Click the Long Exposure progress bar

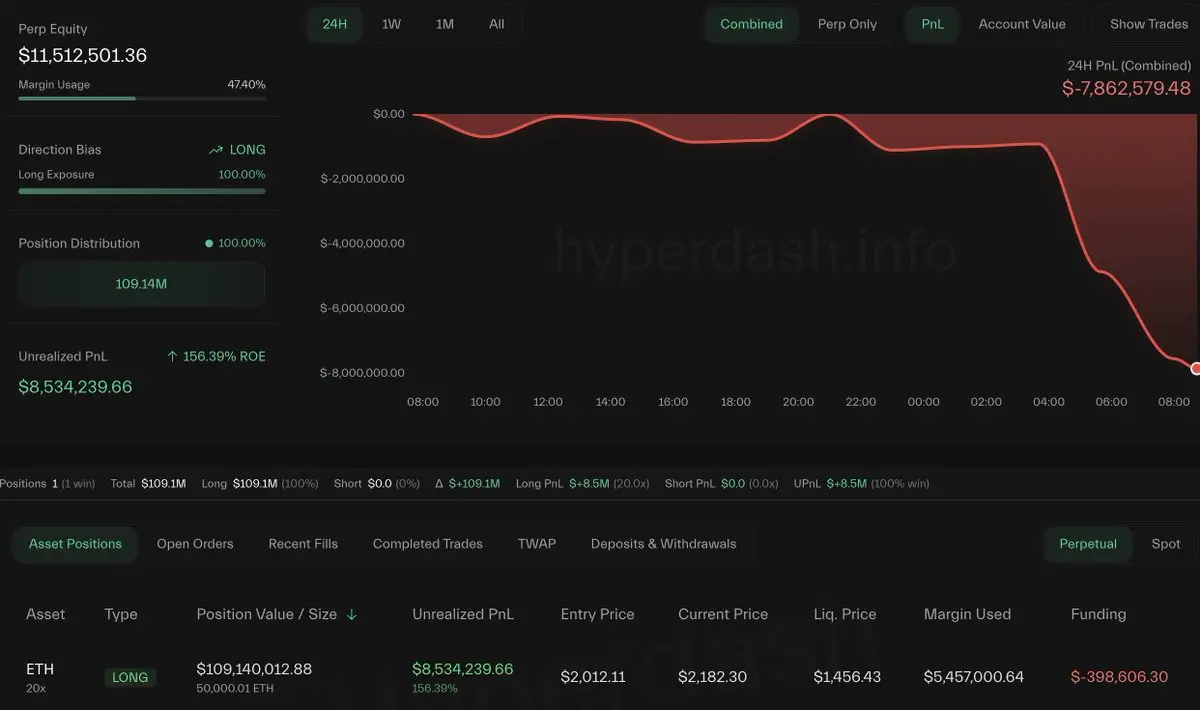(142, 191)
